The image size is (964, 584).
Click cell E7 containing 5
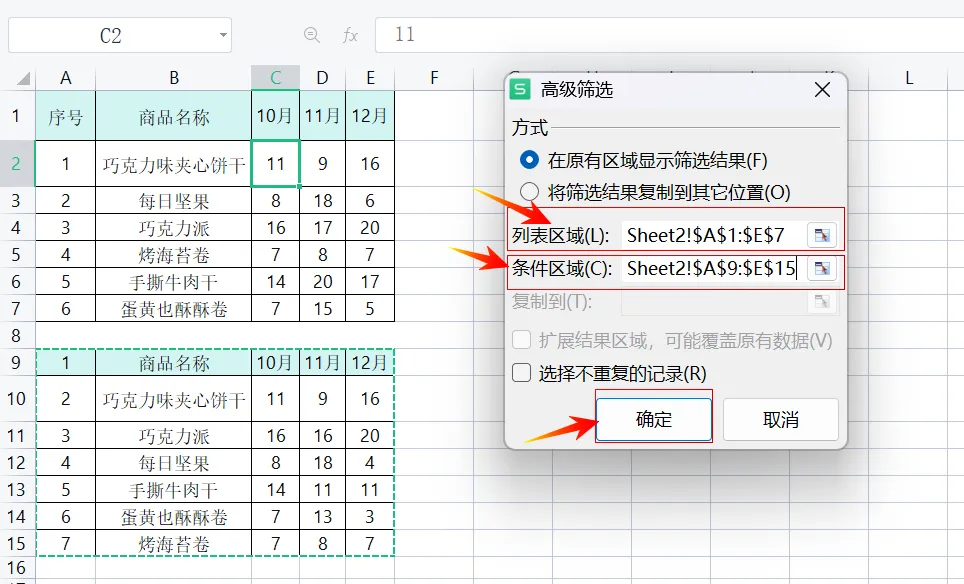click(370, 309)
